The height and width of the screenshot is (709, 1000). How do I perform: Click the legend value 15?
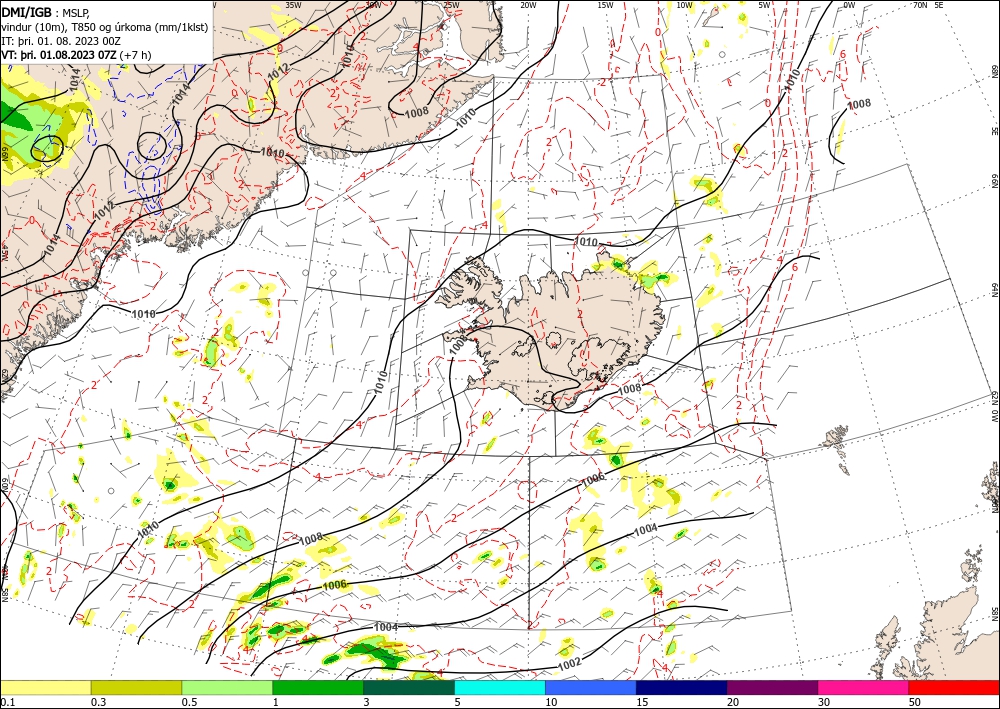coord(642,702)
